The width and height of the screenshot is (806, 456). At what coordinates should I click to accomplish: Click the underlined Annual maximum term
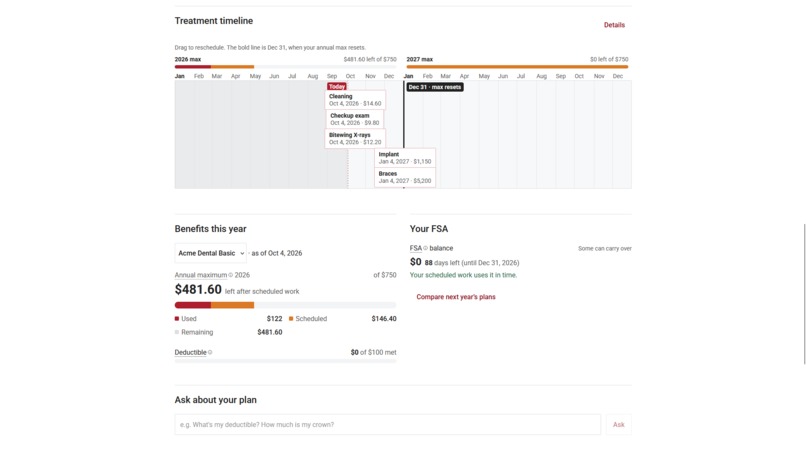coord(200,275)
